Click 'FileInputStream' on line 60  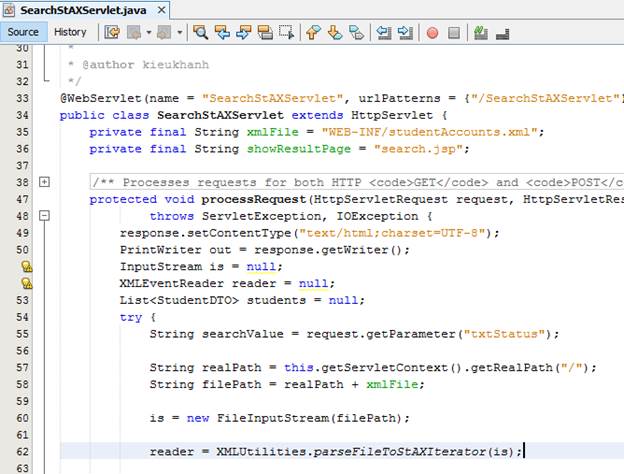(273, 418)
